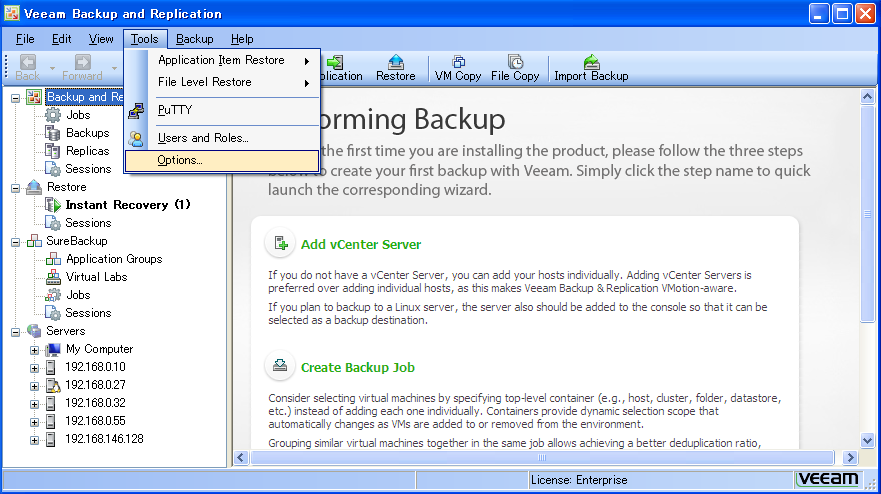The height and width of the screenshot is (494, 881).
Task: Select Sessions under the SureBackup node
Action: 88,313
